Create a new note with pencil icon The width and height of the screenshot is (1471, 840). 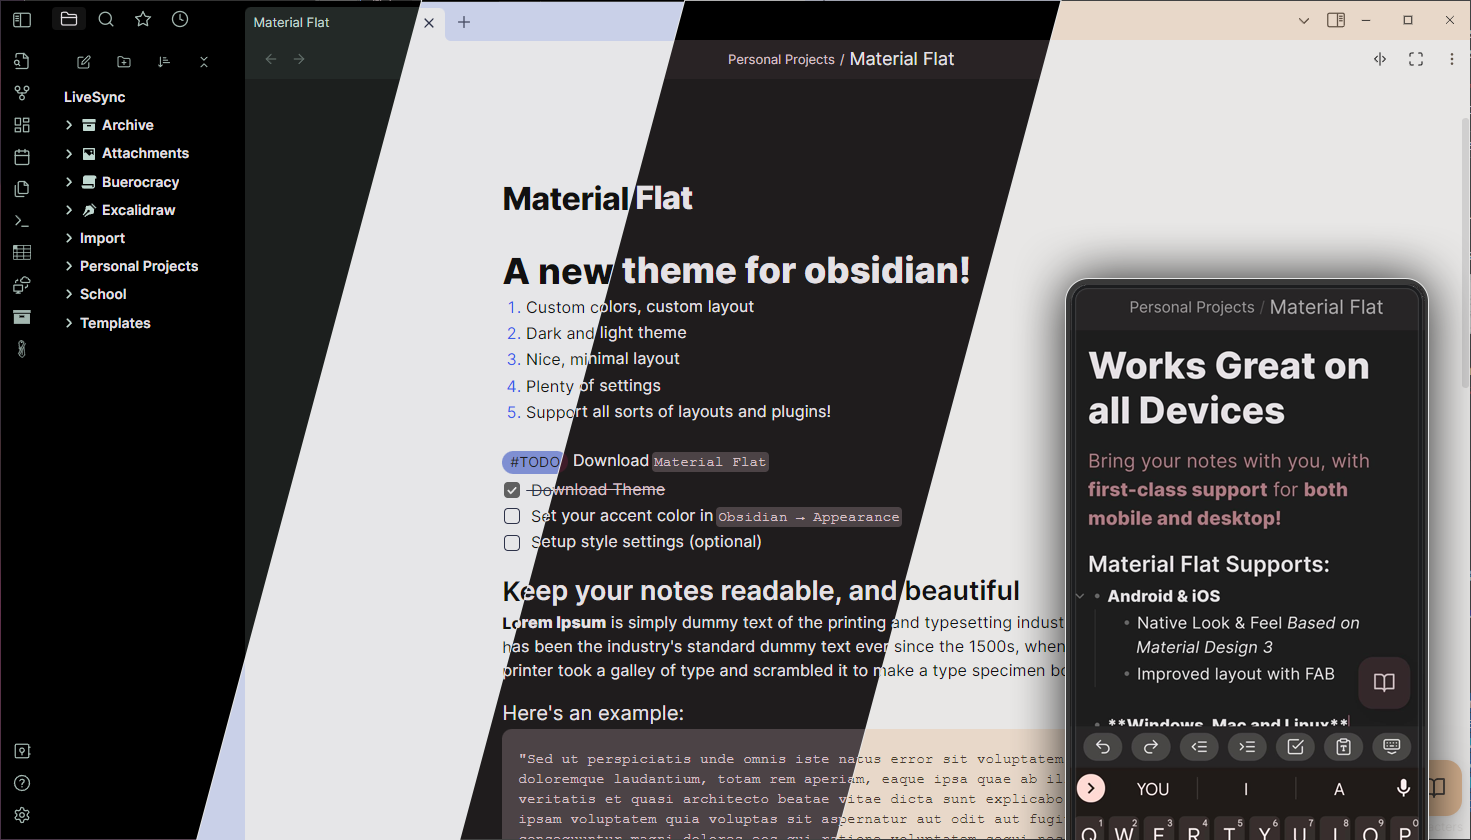point(84,62)
